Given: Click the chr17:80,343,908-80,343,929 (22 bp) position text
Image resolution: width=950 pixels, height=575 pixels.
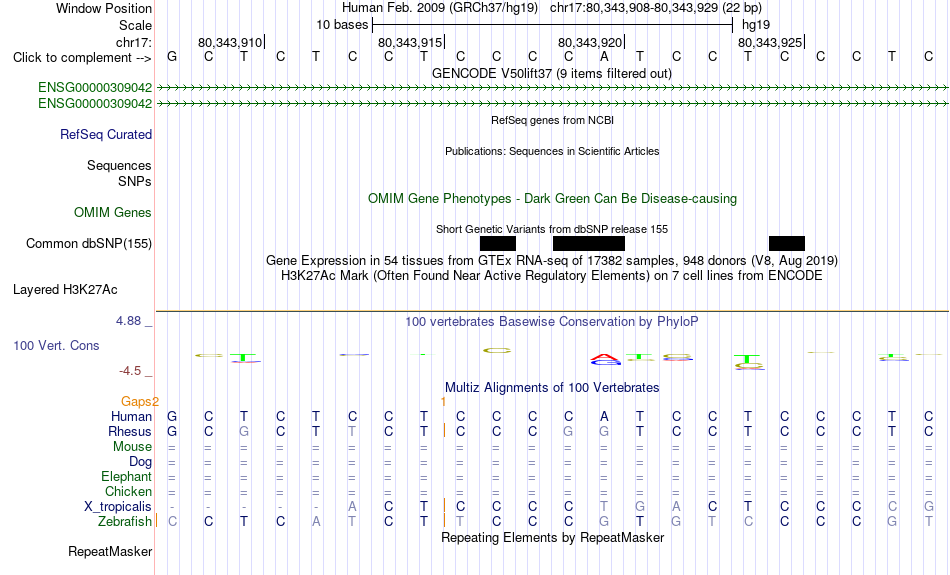Looking at the screenshot, I should click(x=656, y=8).
